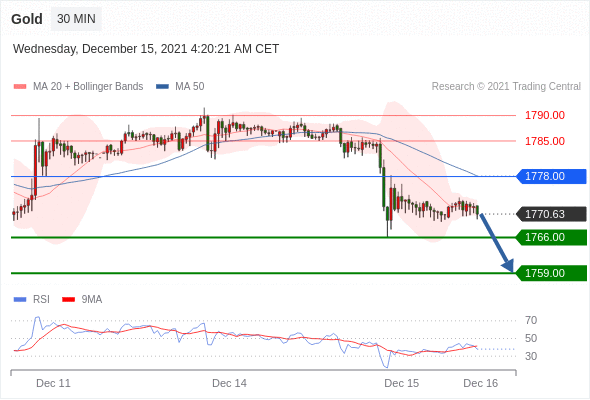Click the date line 'Wednesday, December 15, 2021 4:20:21 AM CET'
590x400 pixels.
[x=146, y=49]
